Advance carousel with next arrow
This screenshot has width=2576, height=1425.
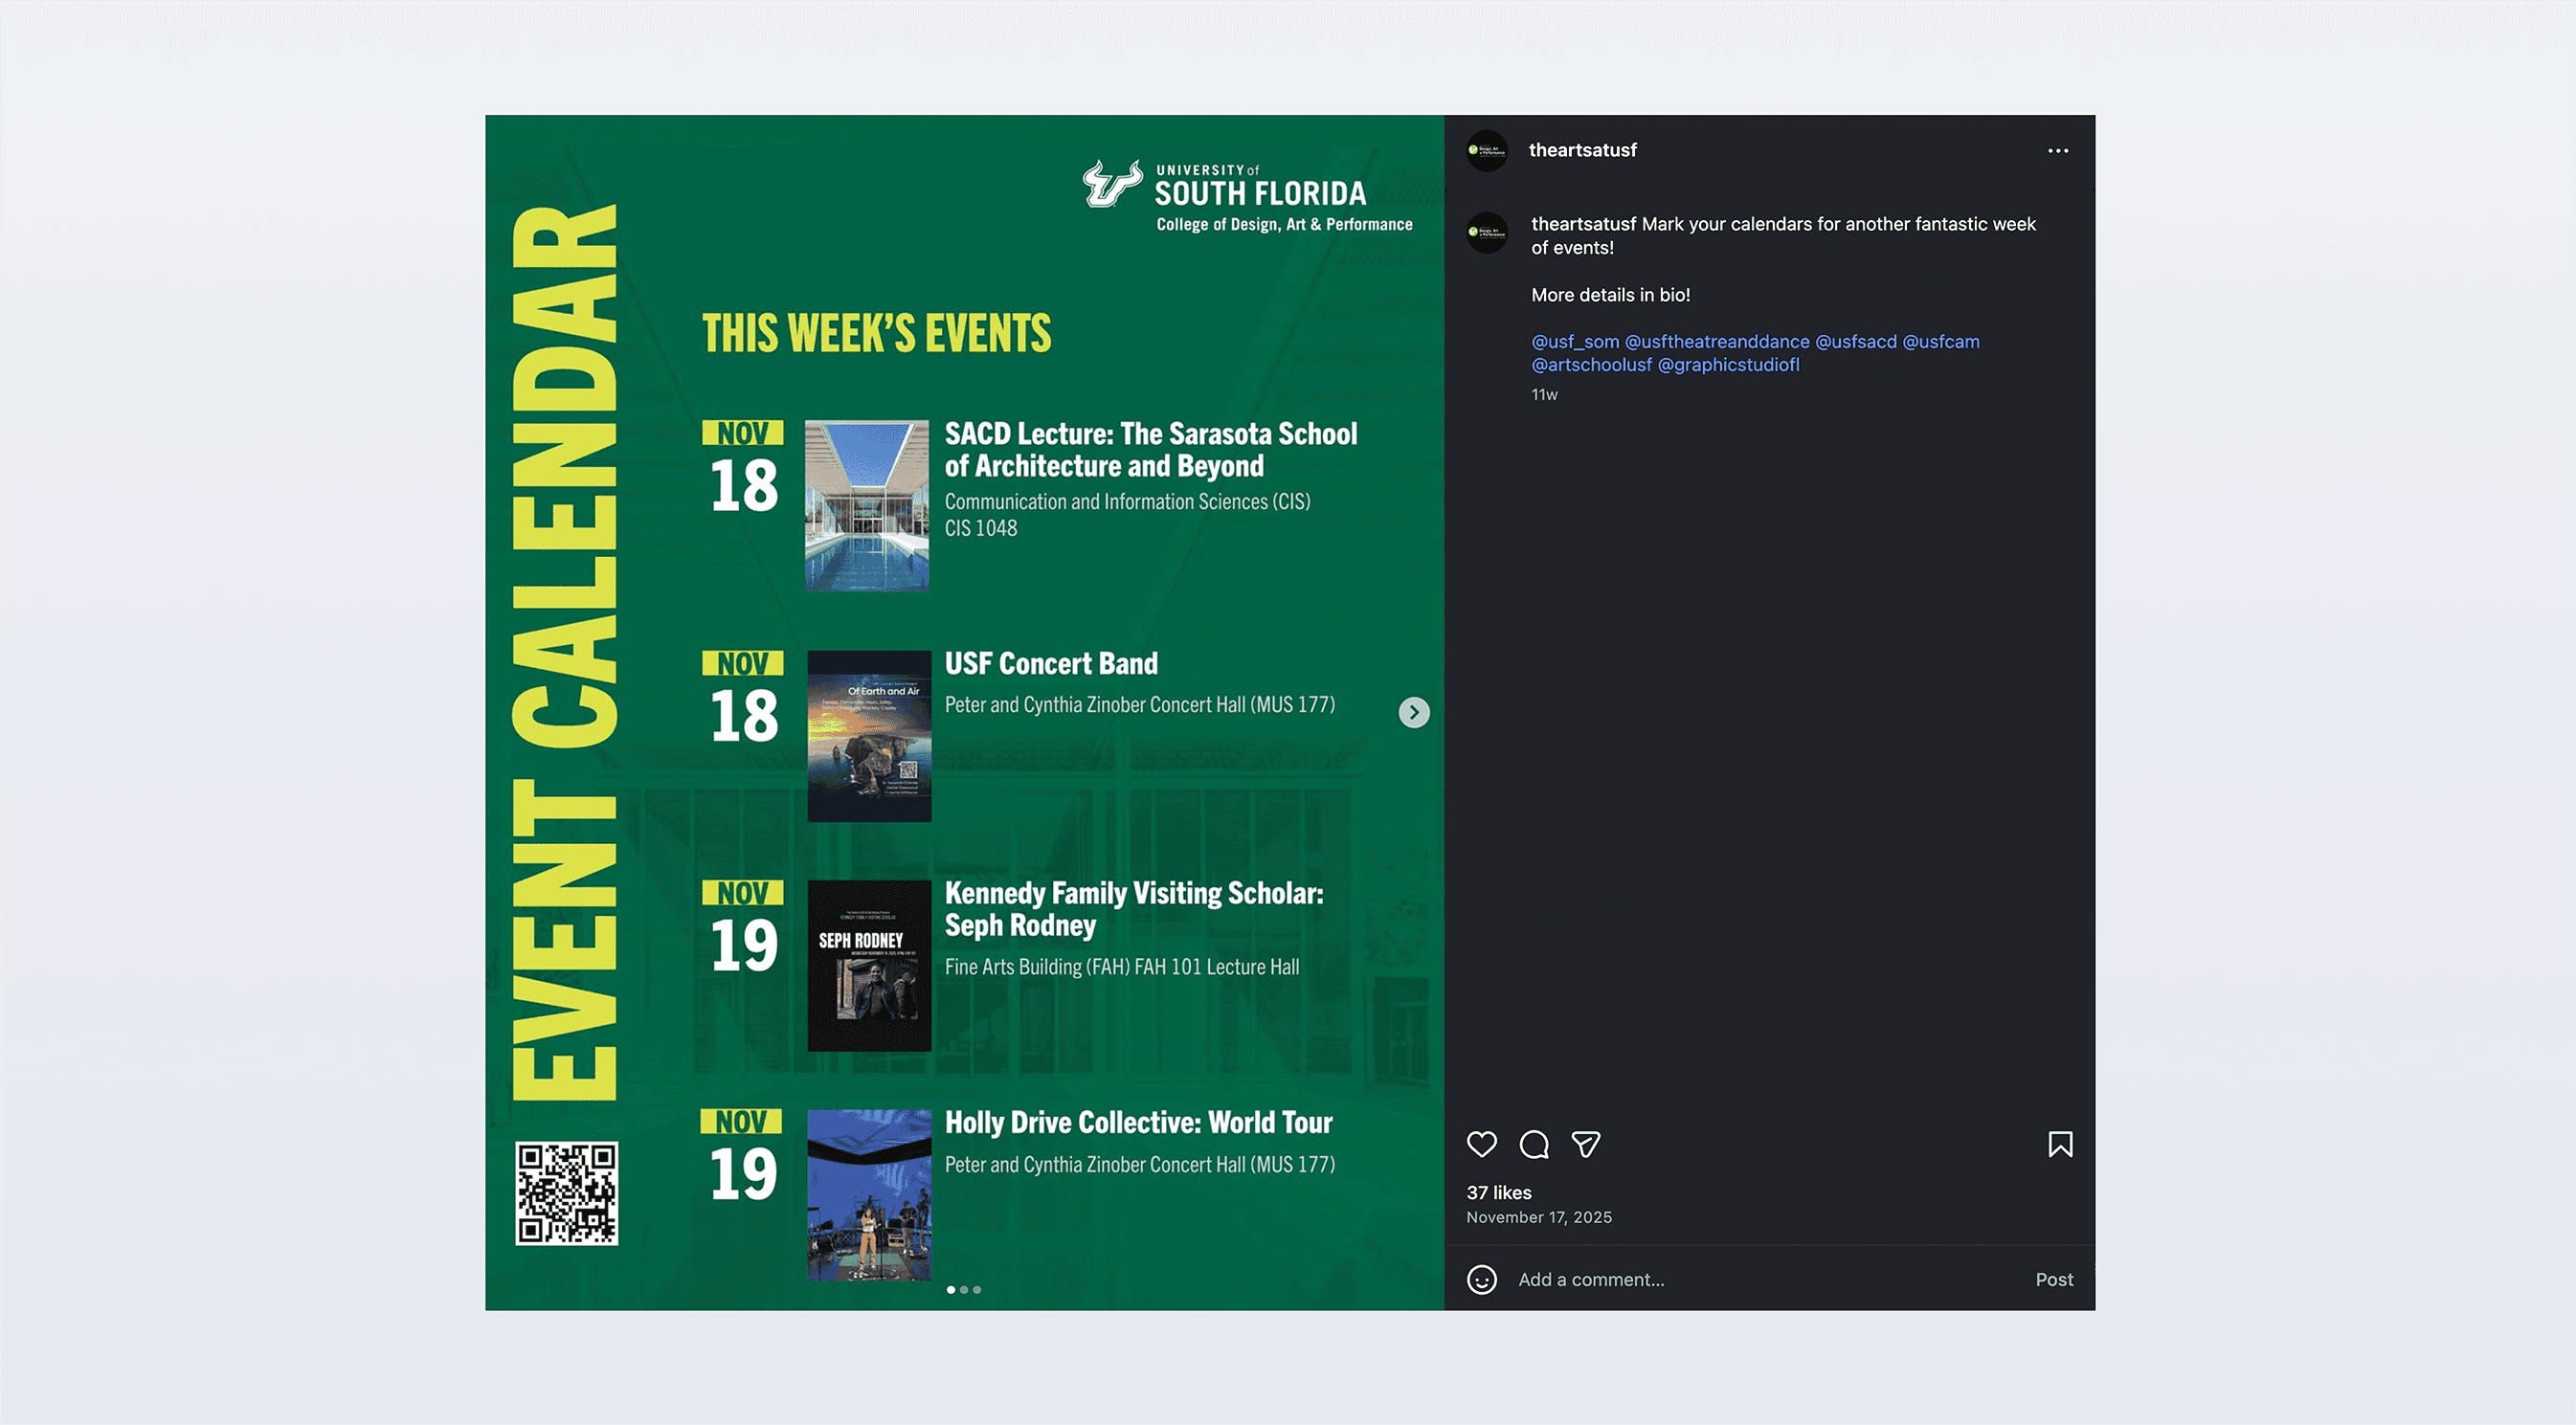click(1413, 712)
